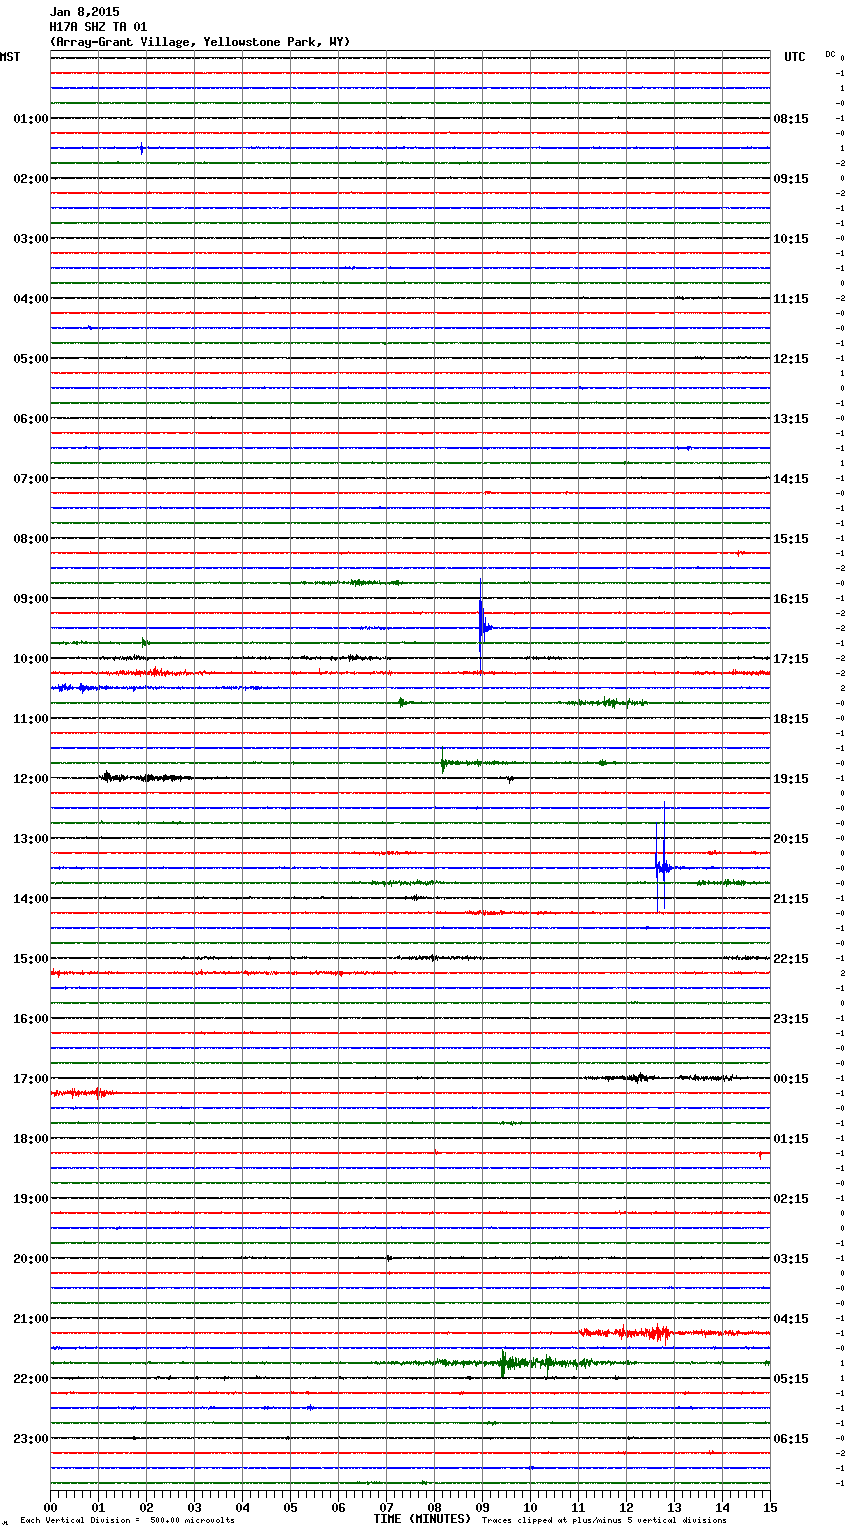Click the 14:15 UTC time label

(791, 479)
